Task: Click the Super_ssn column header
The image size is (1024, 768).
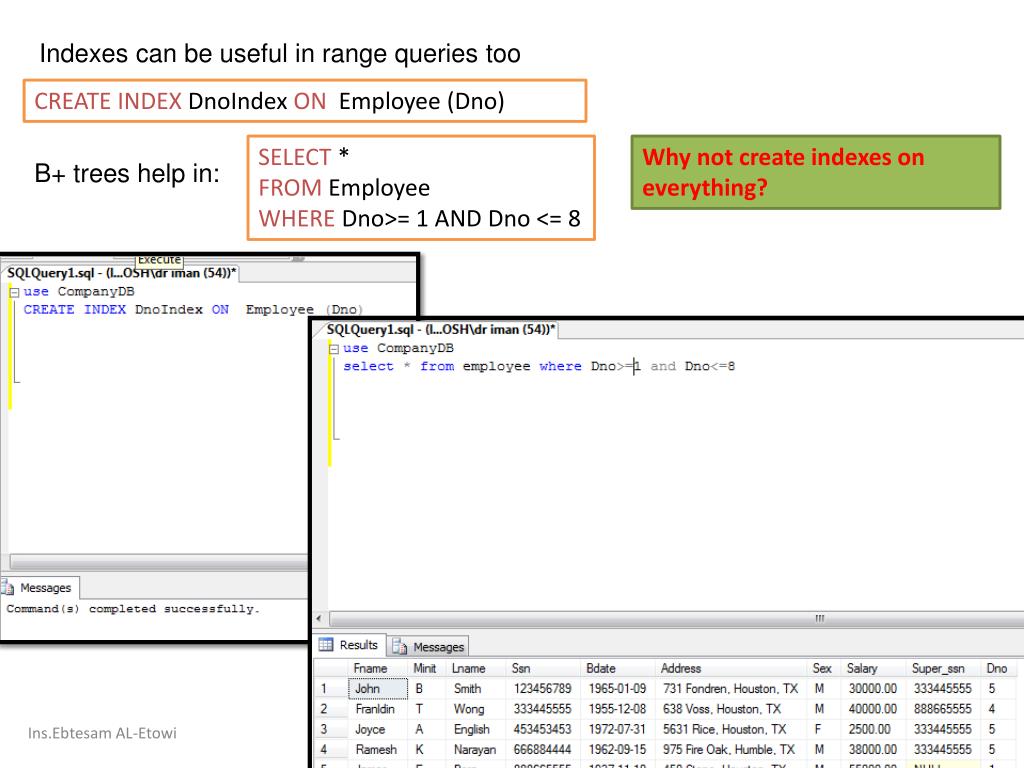Action: 944,668
